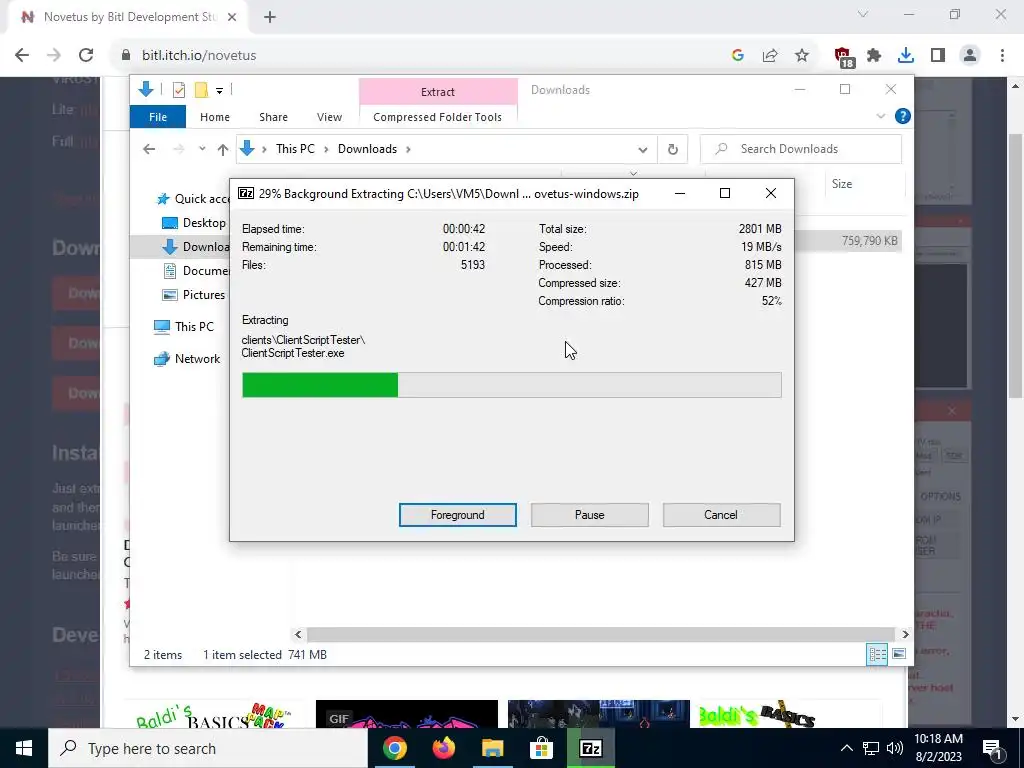This screenshot has height=768, width=1024.
Task: Open Firefox from taskbar
Action: (443, 748)
